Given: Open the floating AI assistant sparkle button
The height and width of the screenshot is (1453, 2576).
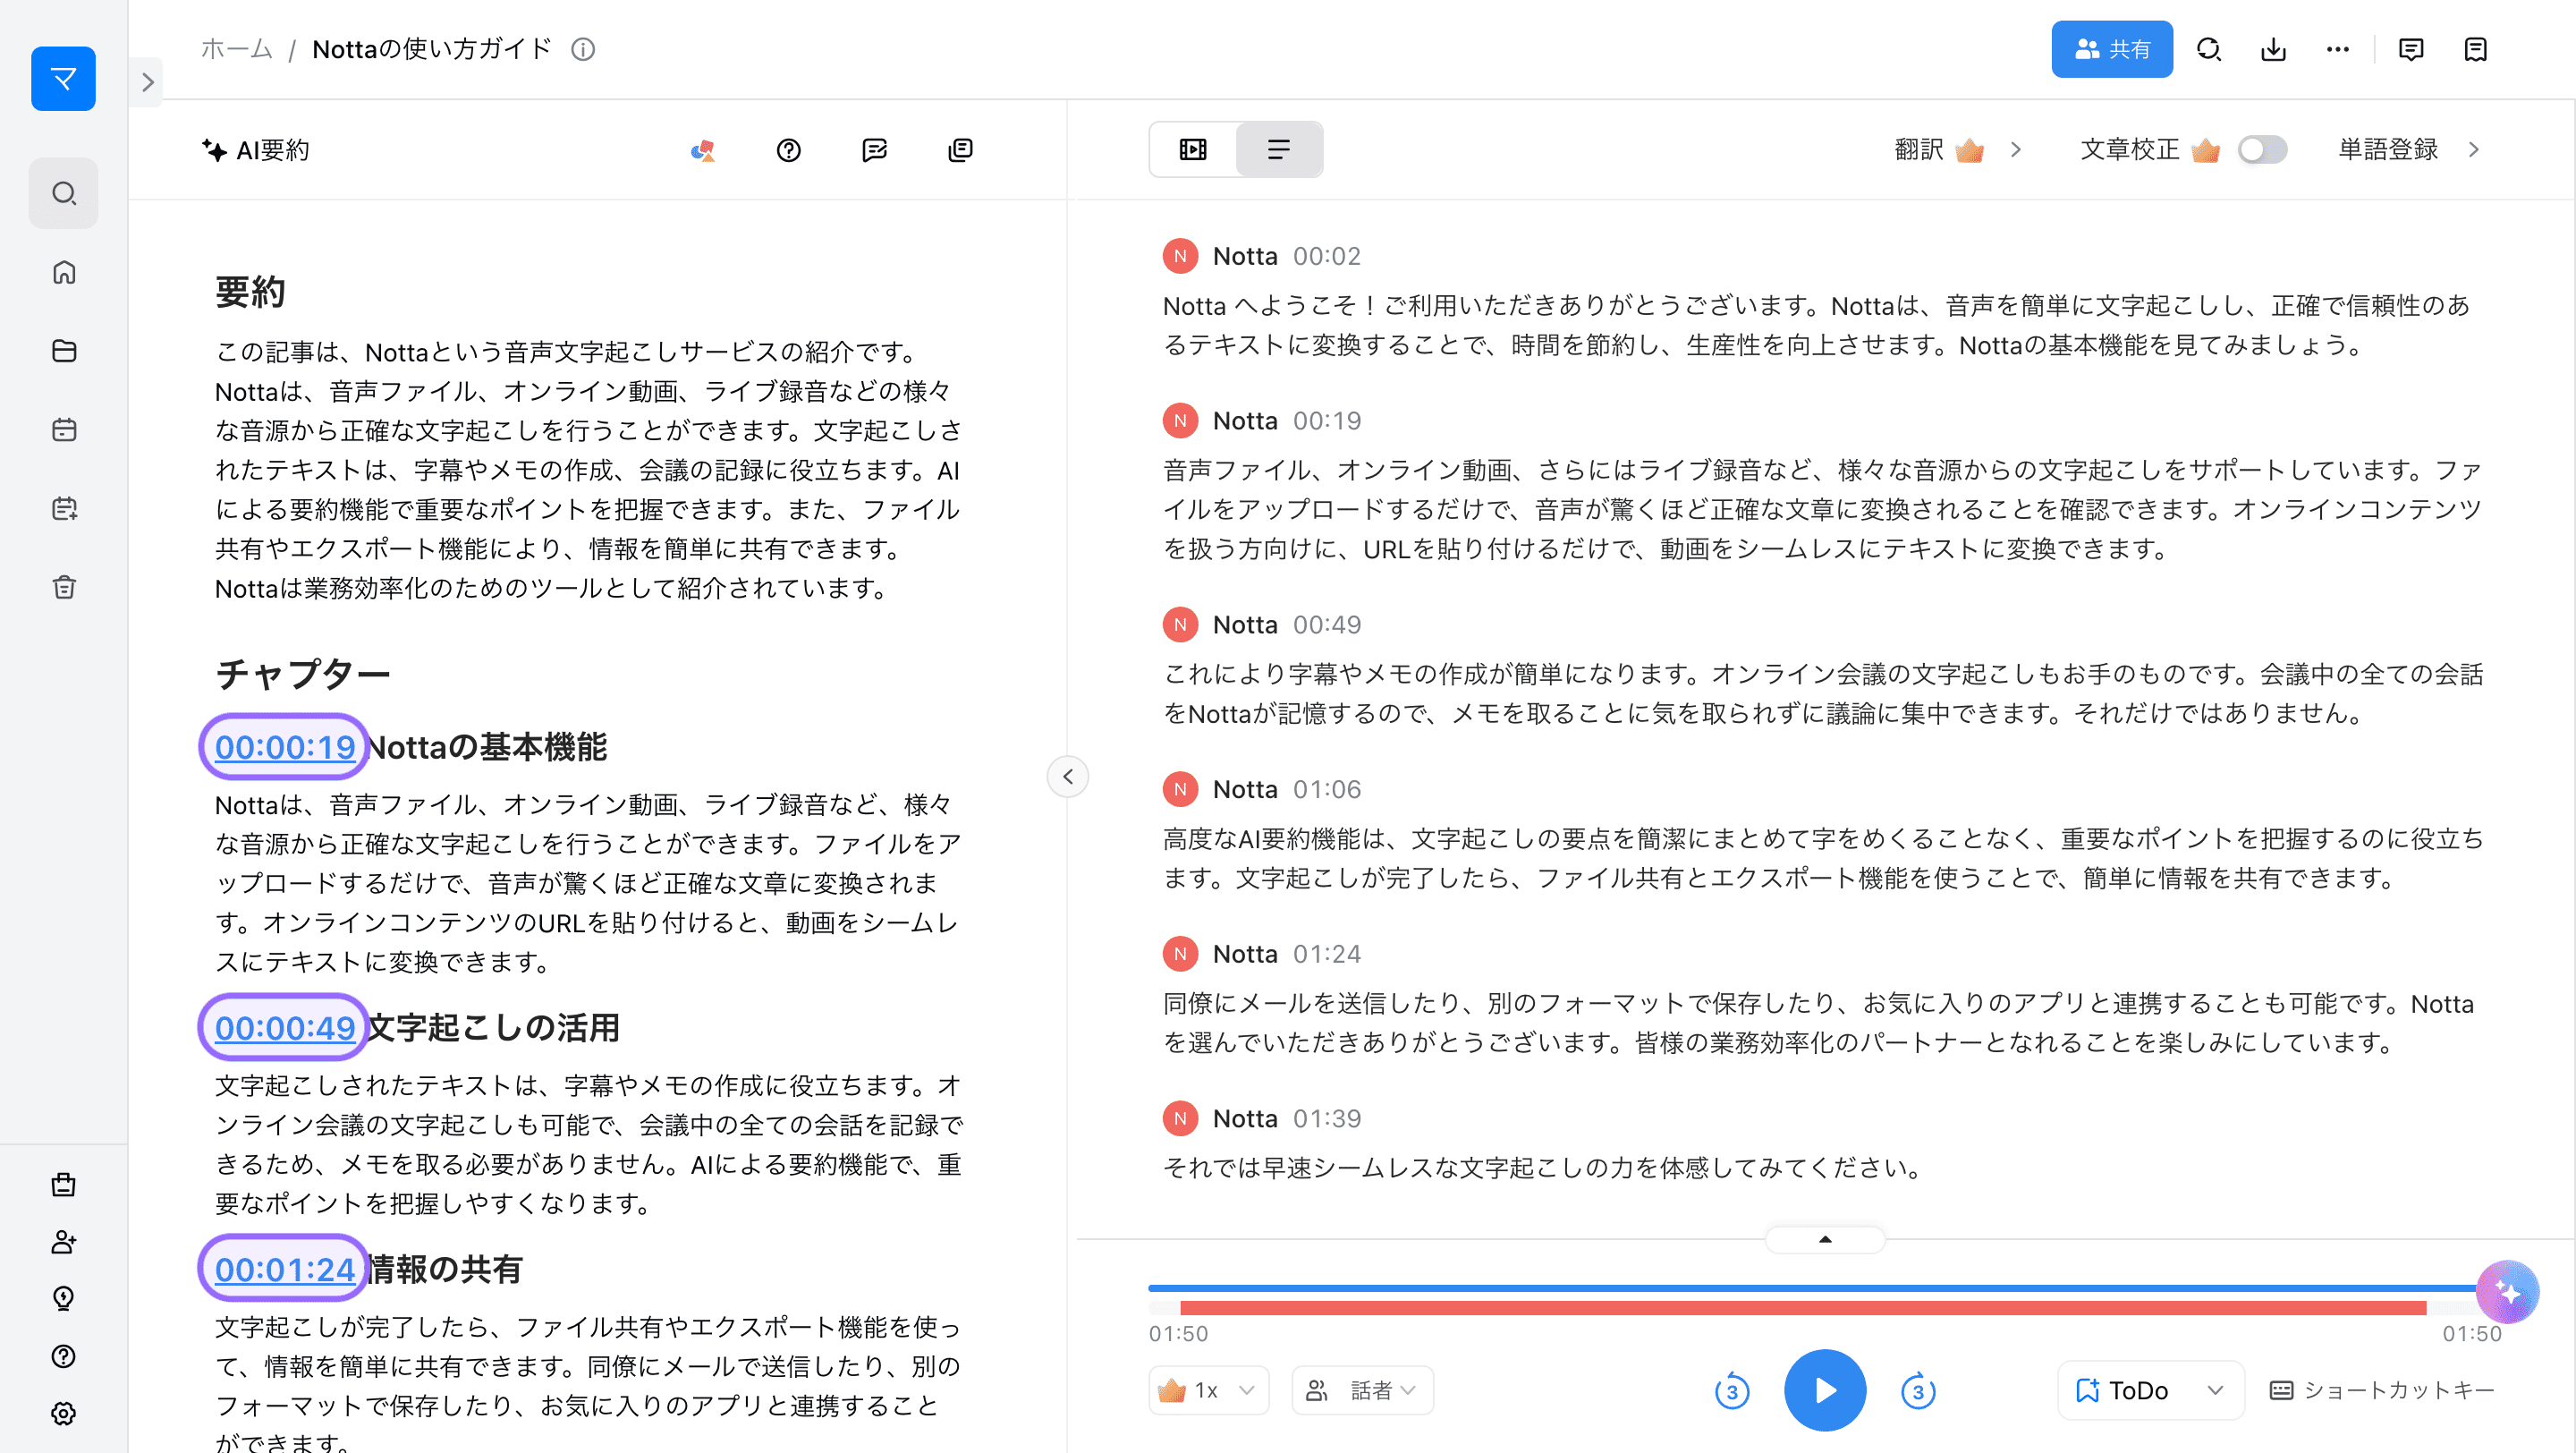Looking at the screenshot, I should [x=2508, y=1292].
